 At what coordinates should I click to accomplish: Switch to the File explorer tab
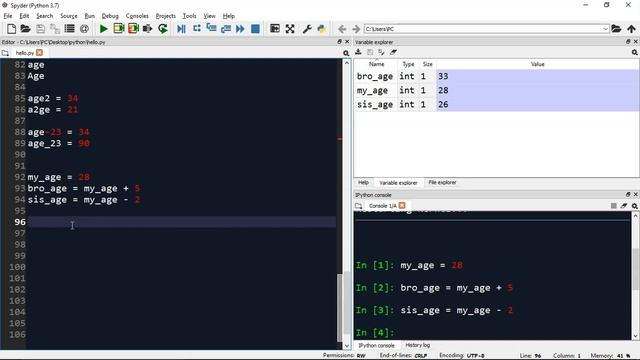(442, 182)
